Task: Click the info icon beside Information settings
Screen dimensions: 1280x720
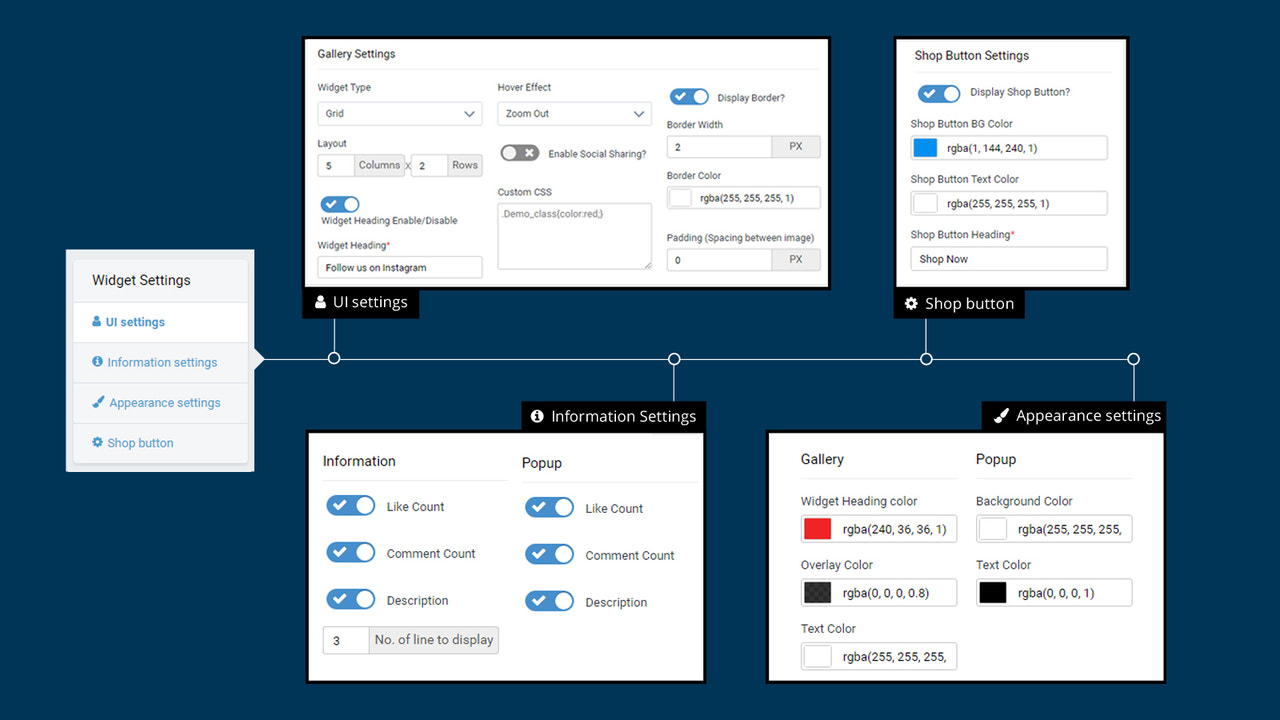Action: pyautogui.click(x=96, y=362)
